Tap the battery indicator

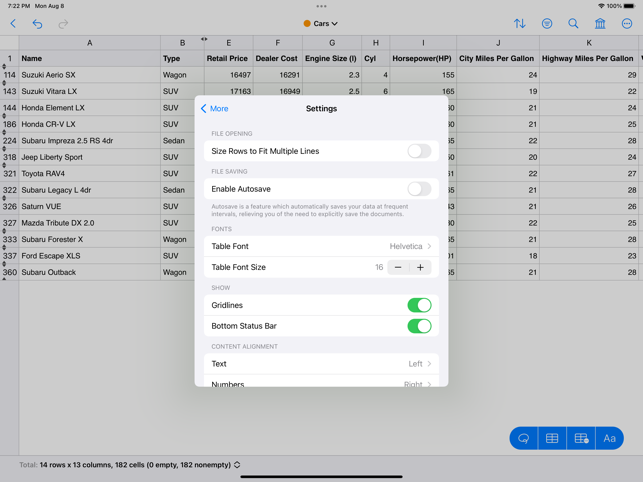(x=629, y=6)
